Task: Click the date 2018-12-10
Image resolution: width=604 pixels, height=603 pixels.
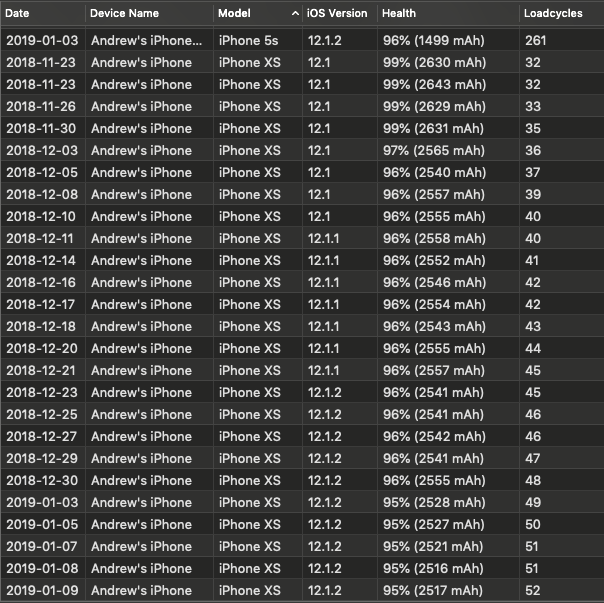Action: pyautogui.click(x=41, y=216)
